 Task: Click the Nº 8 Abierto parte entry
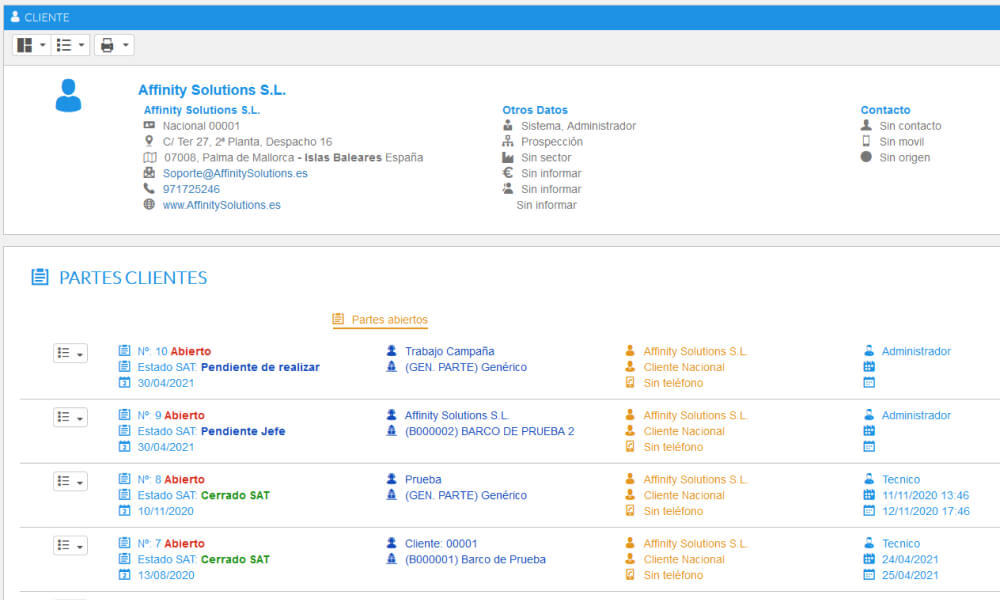(171, 479)
